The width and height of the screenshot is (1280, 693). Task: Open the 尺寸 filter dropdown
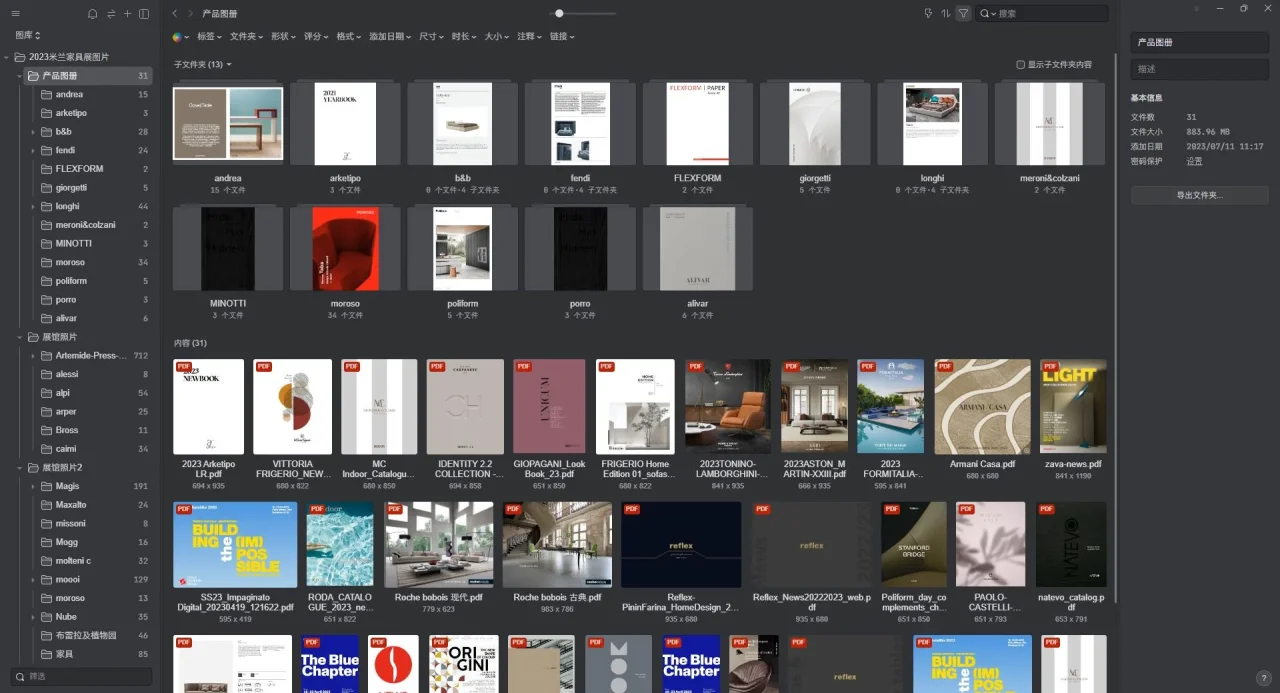pos(432,37)
